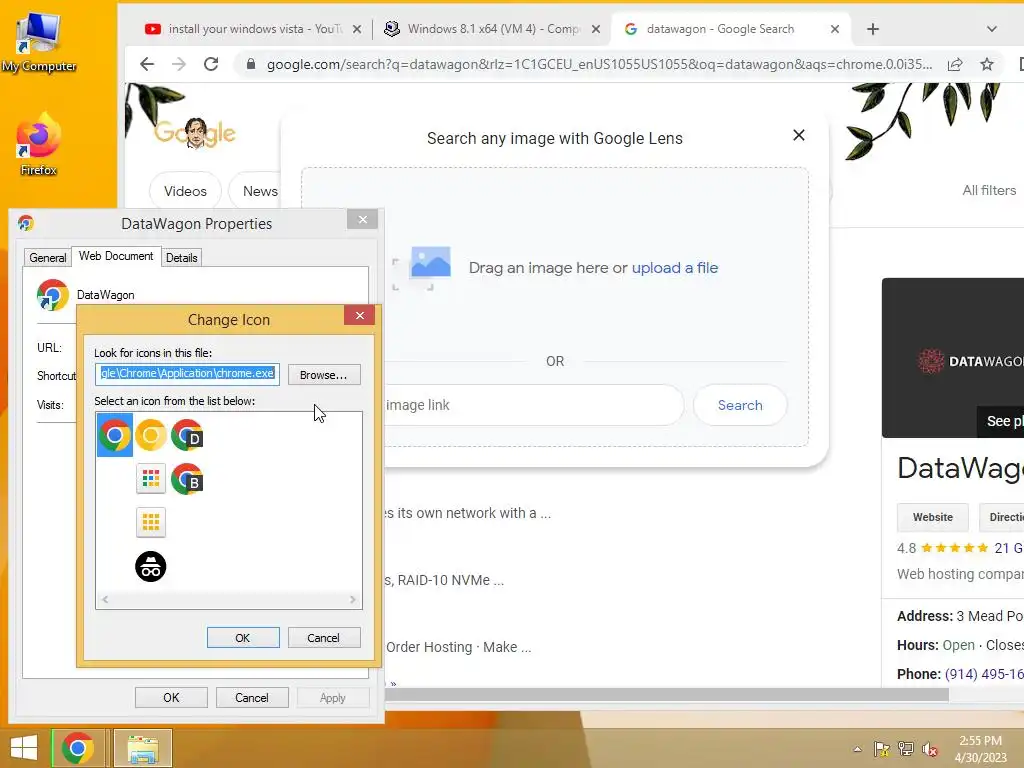This screenshot has height=768, width=1024.
Task: Open the taskbar clock and date
Action: (x=980, y=748)
